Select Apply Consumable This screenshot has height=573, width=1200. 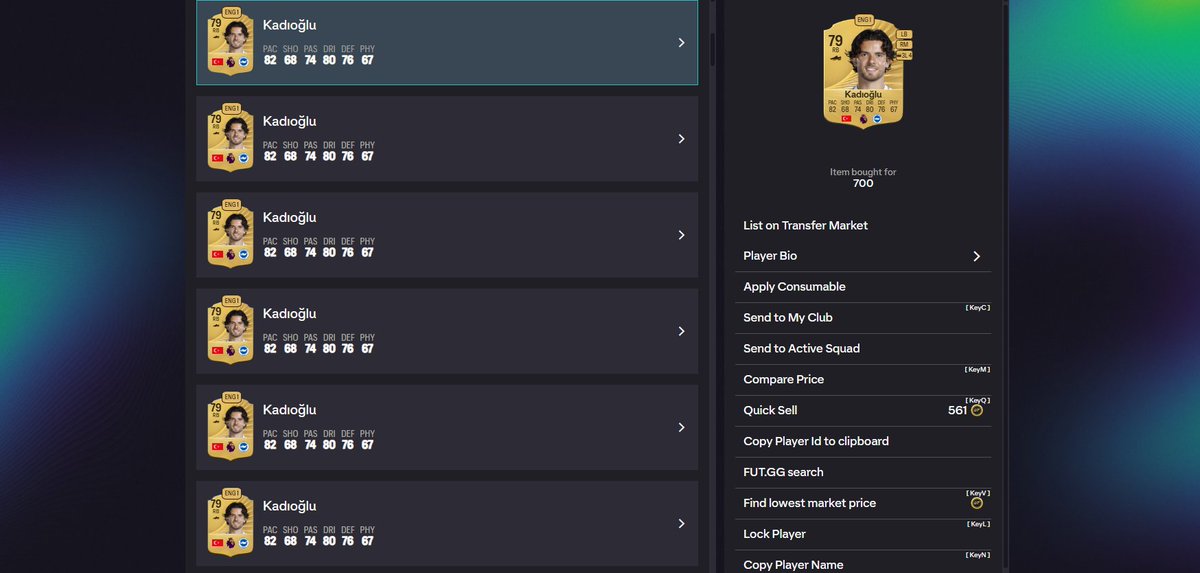pyautogui.click(x=862, y=287)
